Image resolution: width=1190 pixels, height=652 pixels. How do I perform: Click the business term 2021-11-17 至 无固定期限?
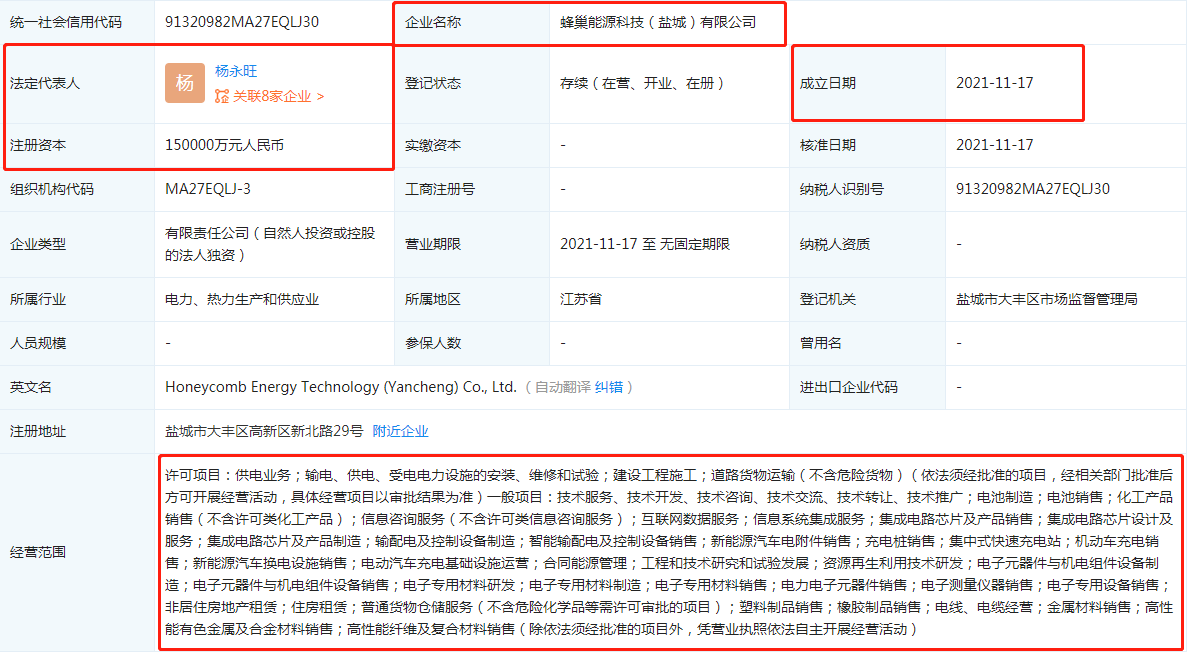pyautogui.click(x=645, y=244)
